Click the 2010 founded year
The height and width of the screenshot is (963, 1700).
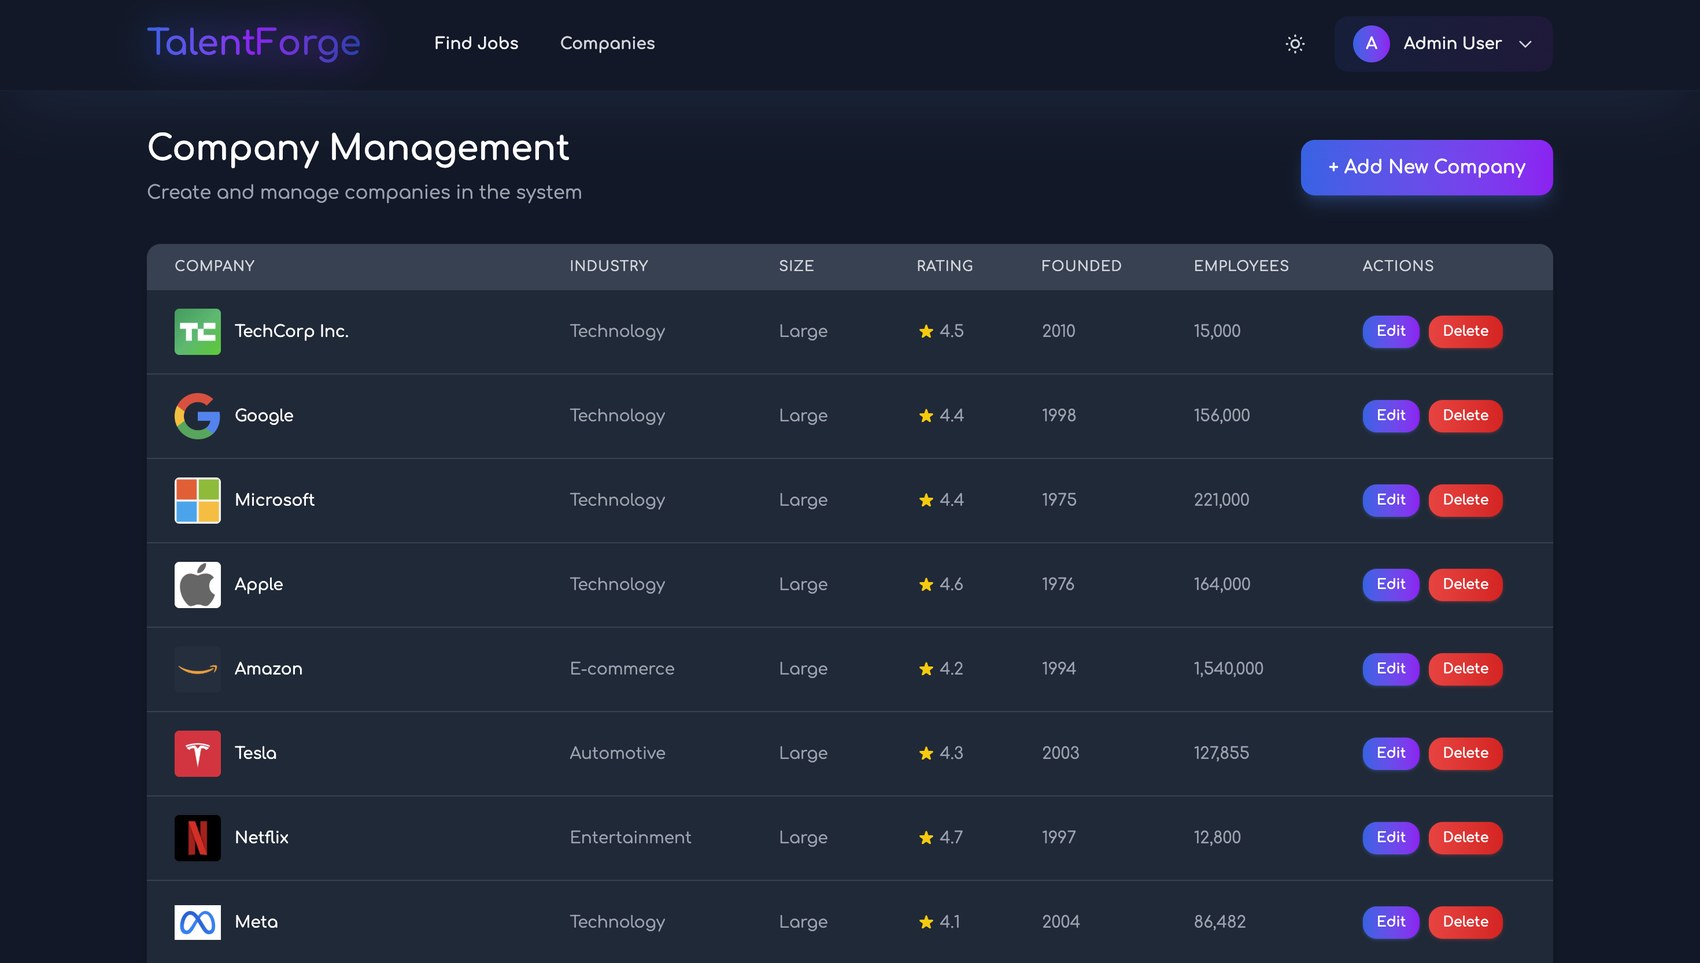tap(1058, 331)
